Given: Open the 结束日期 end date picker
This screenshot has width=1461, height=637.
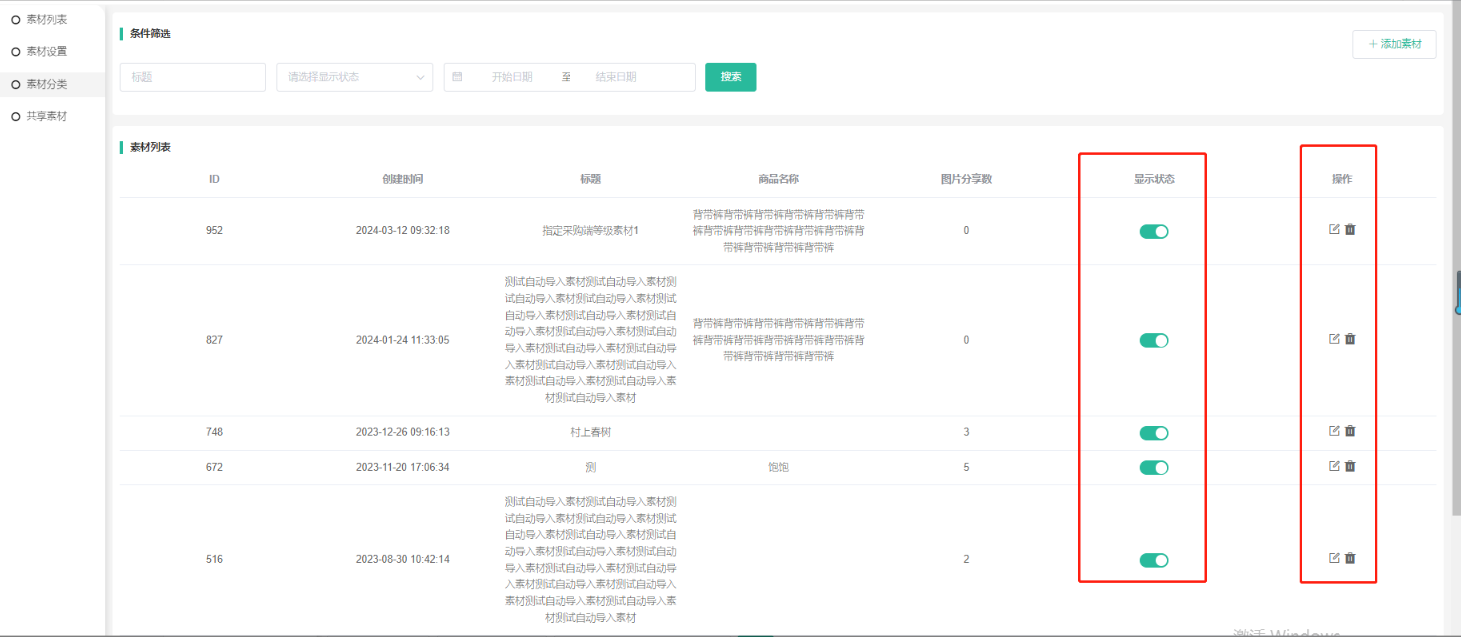Looking at the screenshot, I should click(x=616, y=77).
